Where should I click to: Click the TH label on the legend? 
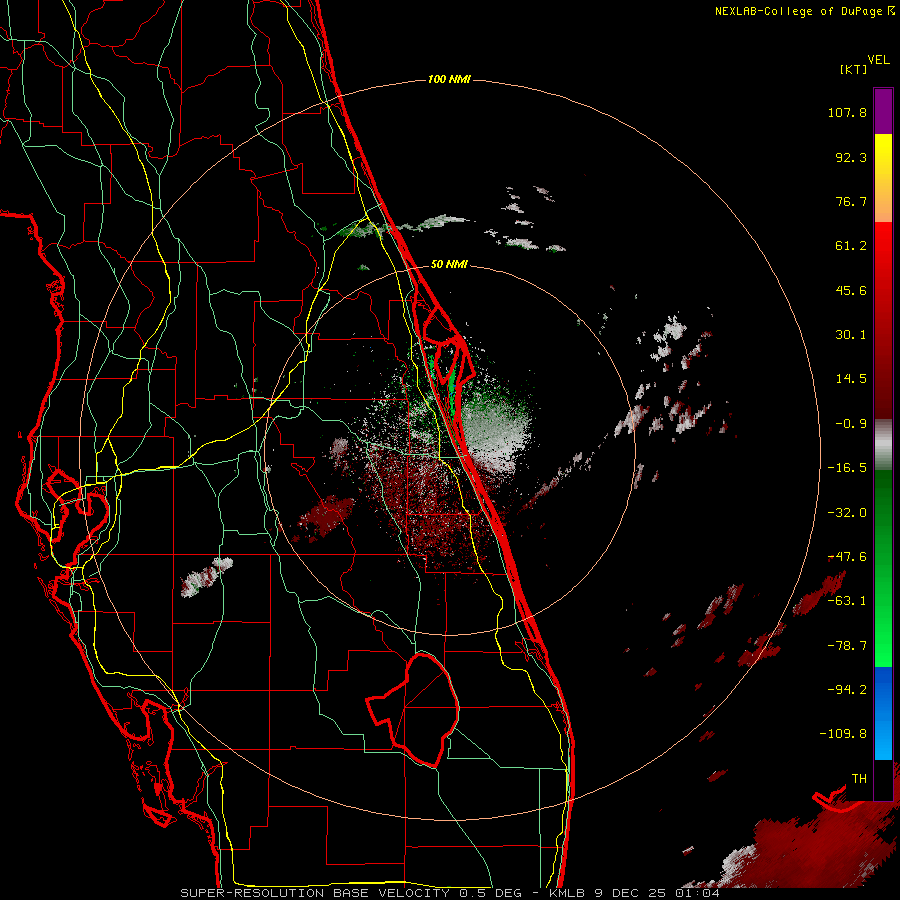click(x=859, y=778)
